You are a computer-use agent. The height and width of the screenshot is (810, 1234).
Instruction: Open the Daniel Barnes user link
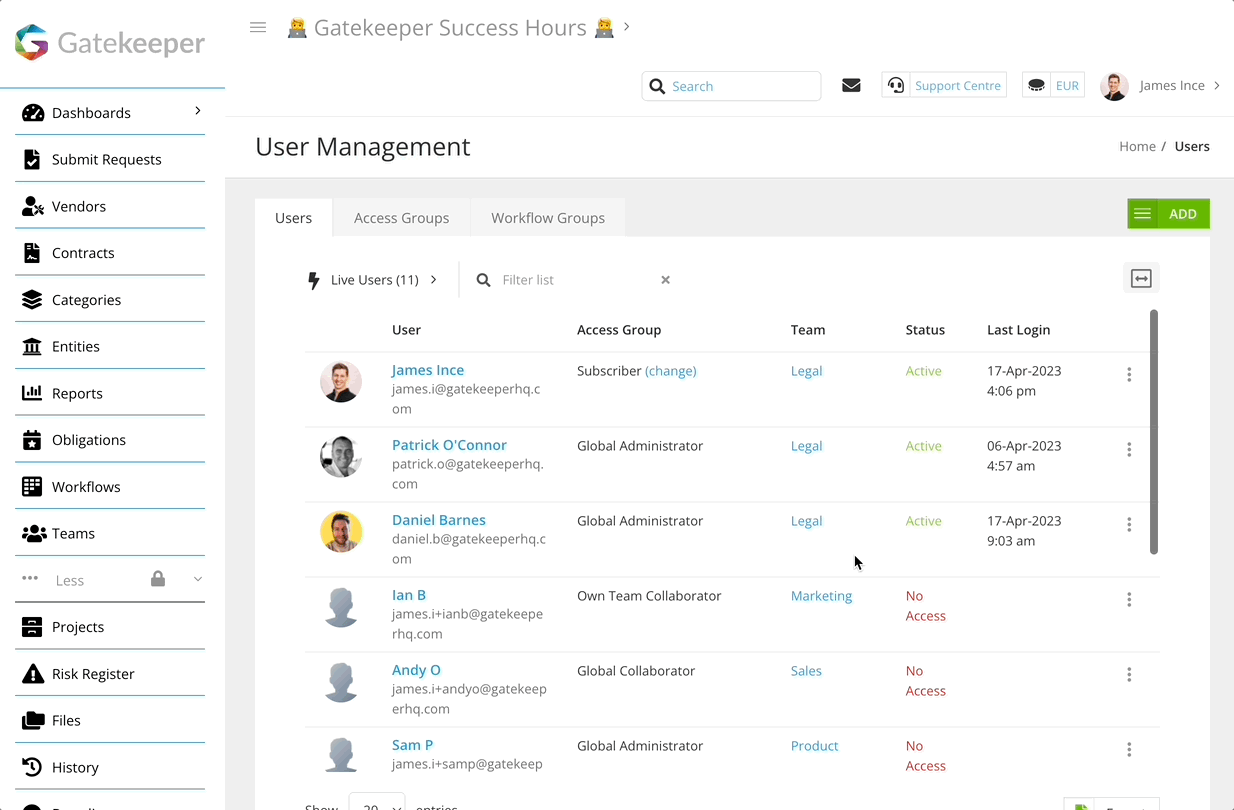point(439,520)
